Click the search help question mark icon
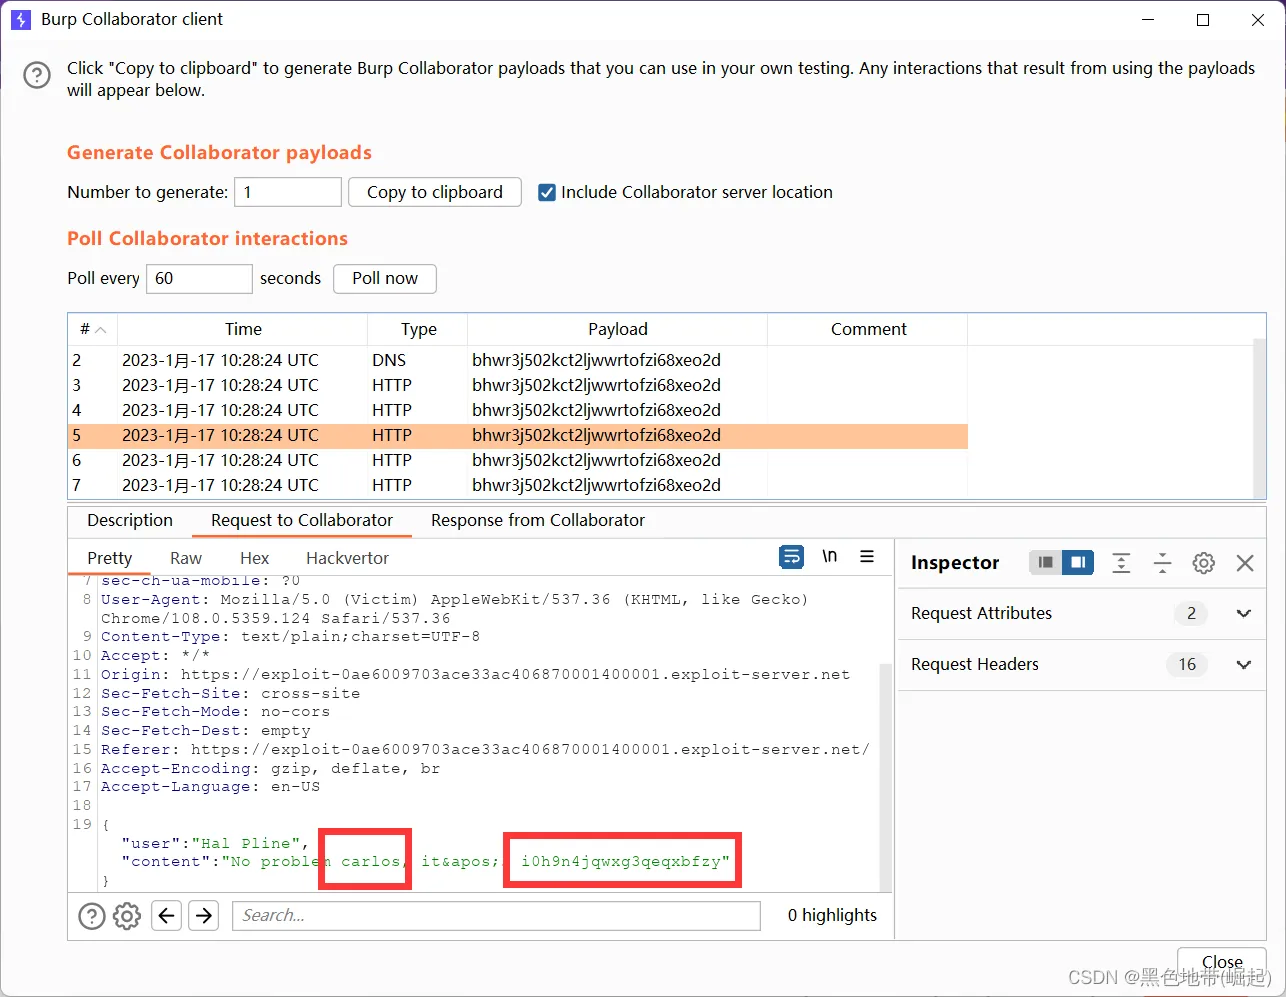 [91, 915]
